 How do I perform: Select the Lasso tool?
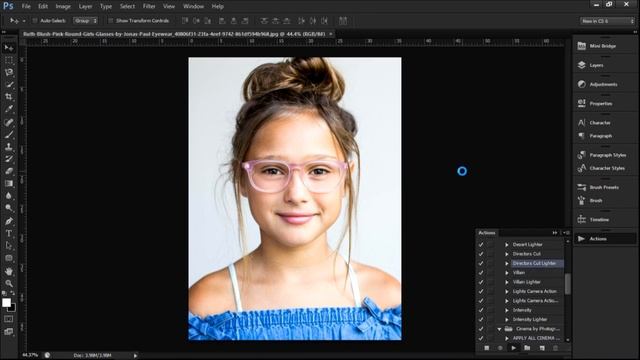[9, 73]
